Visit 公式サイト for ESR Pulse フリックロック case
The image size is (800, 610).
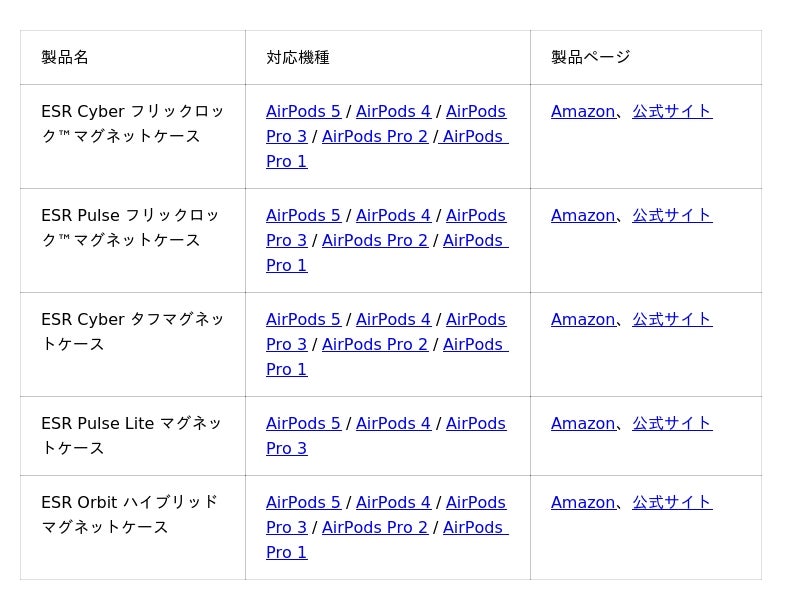point(672,215)
